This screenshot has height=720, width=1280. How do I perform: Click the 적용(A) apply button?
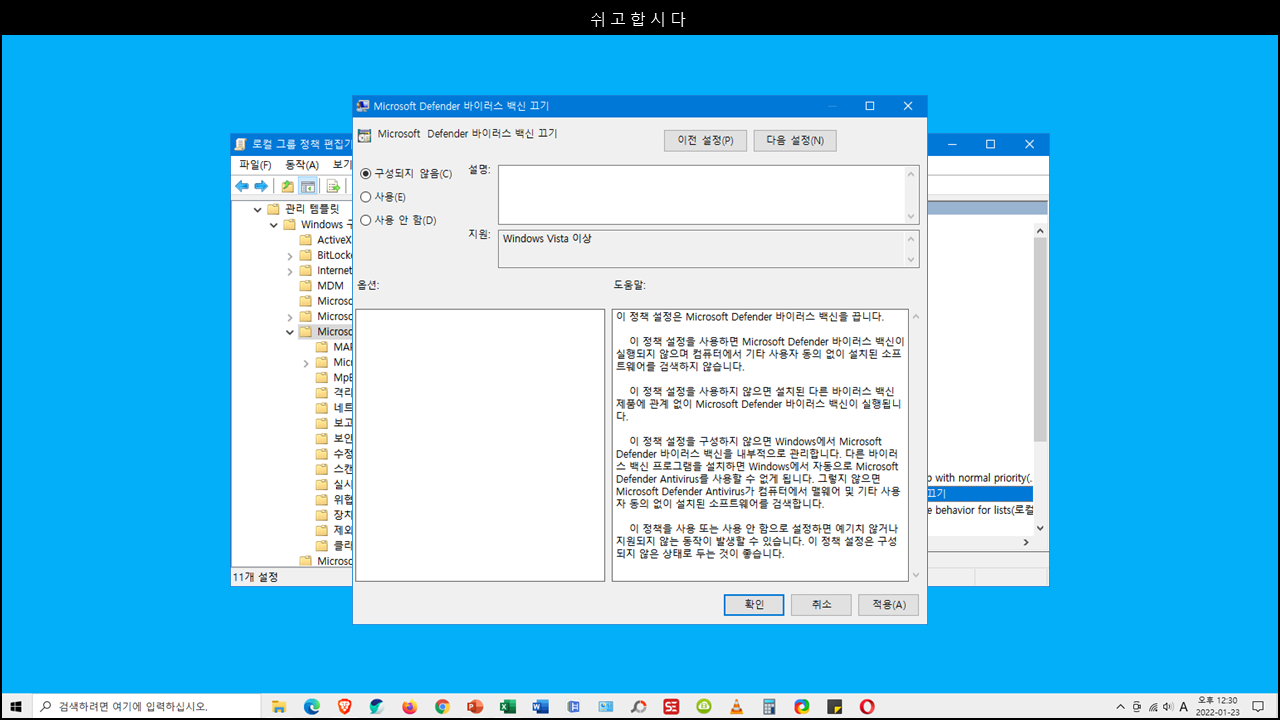[x=888, y=605]
